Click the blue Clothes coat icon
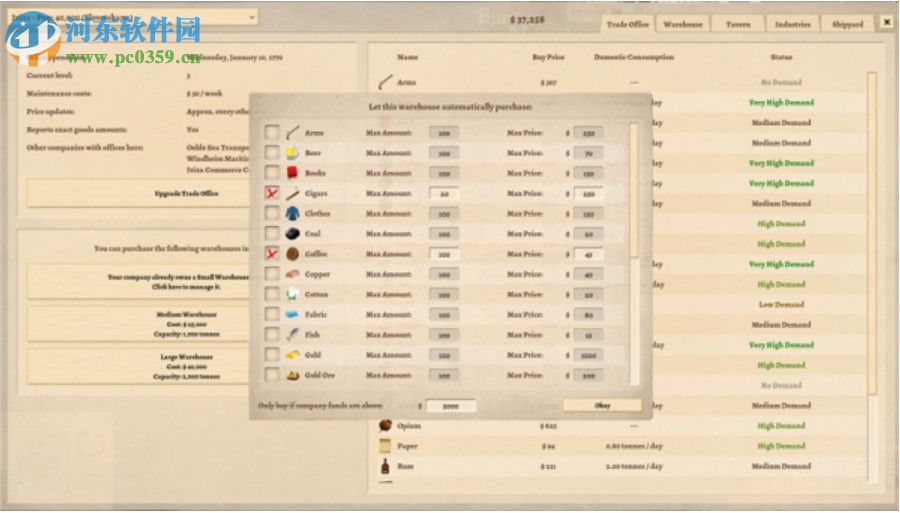The width and height of the screenshot is (900, 513). click(x=293, y=213)
